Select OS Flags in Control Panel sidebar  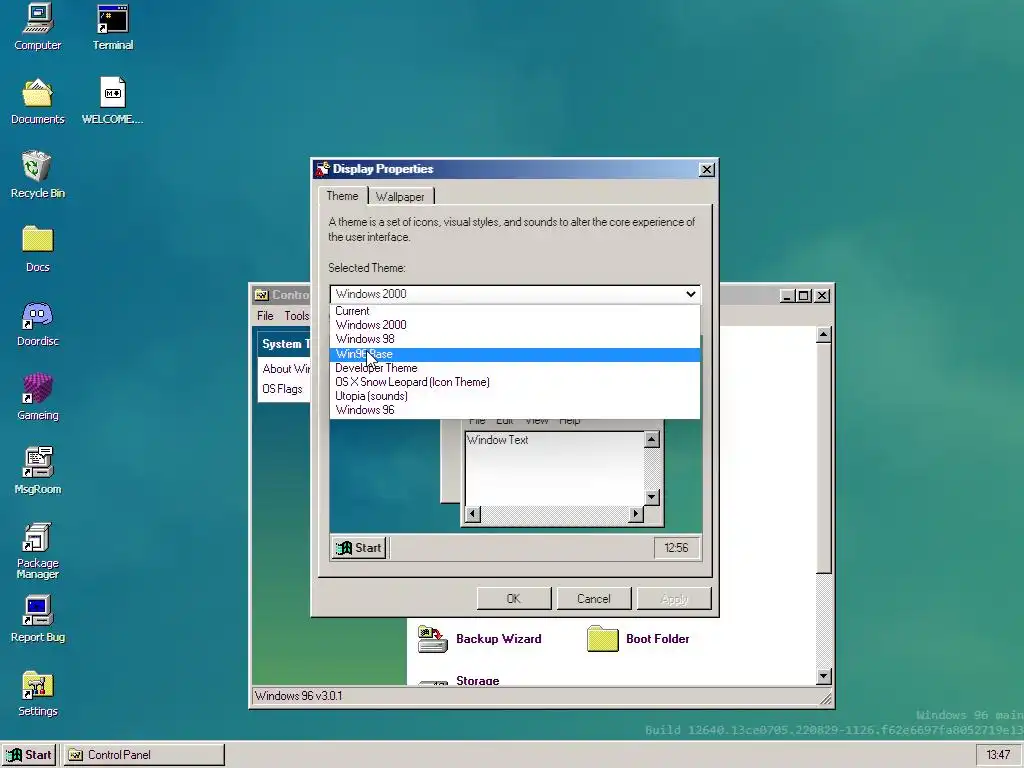(282, 389)
